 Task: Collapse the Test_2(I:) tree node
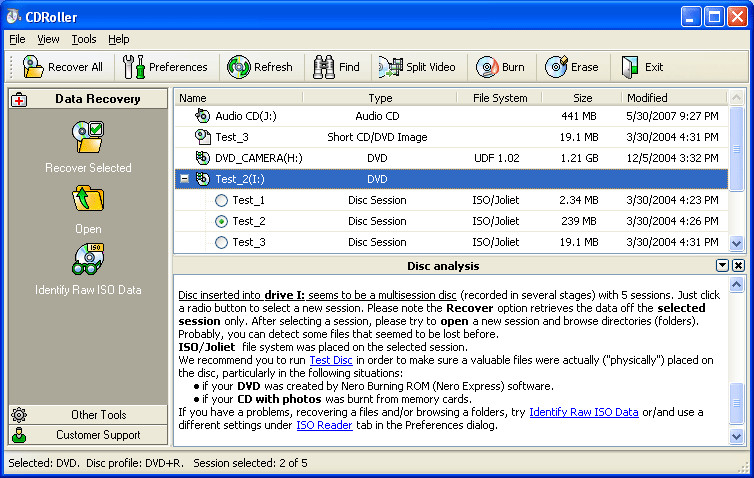(184, 179)
